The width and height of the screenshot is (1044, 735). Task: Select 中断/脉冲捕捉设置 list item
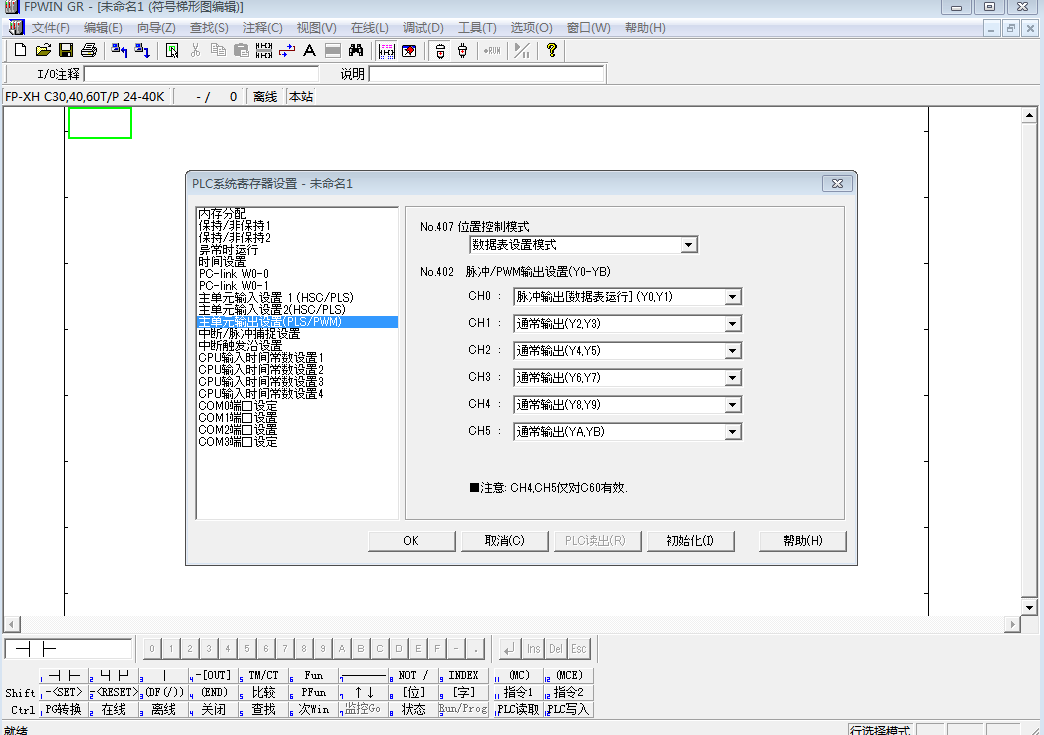[x=249, y=334]
